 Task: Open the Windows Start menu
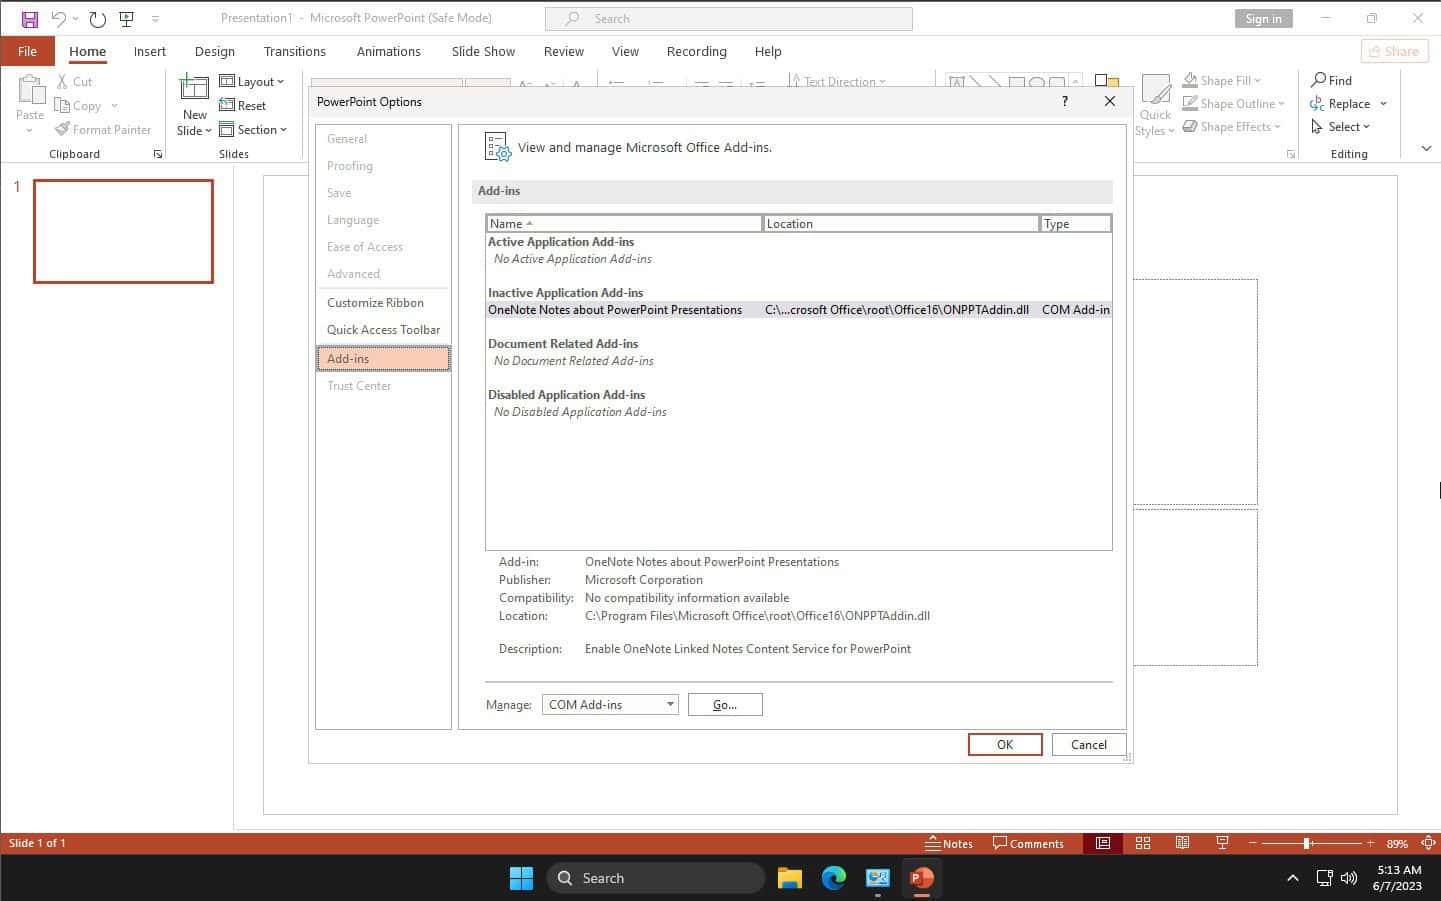pos(521,878)
